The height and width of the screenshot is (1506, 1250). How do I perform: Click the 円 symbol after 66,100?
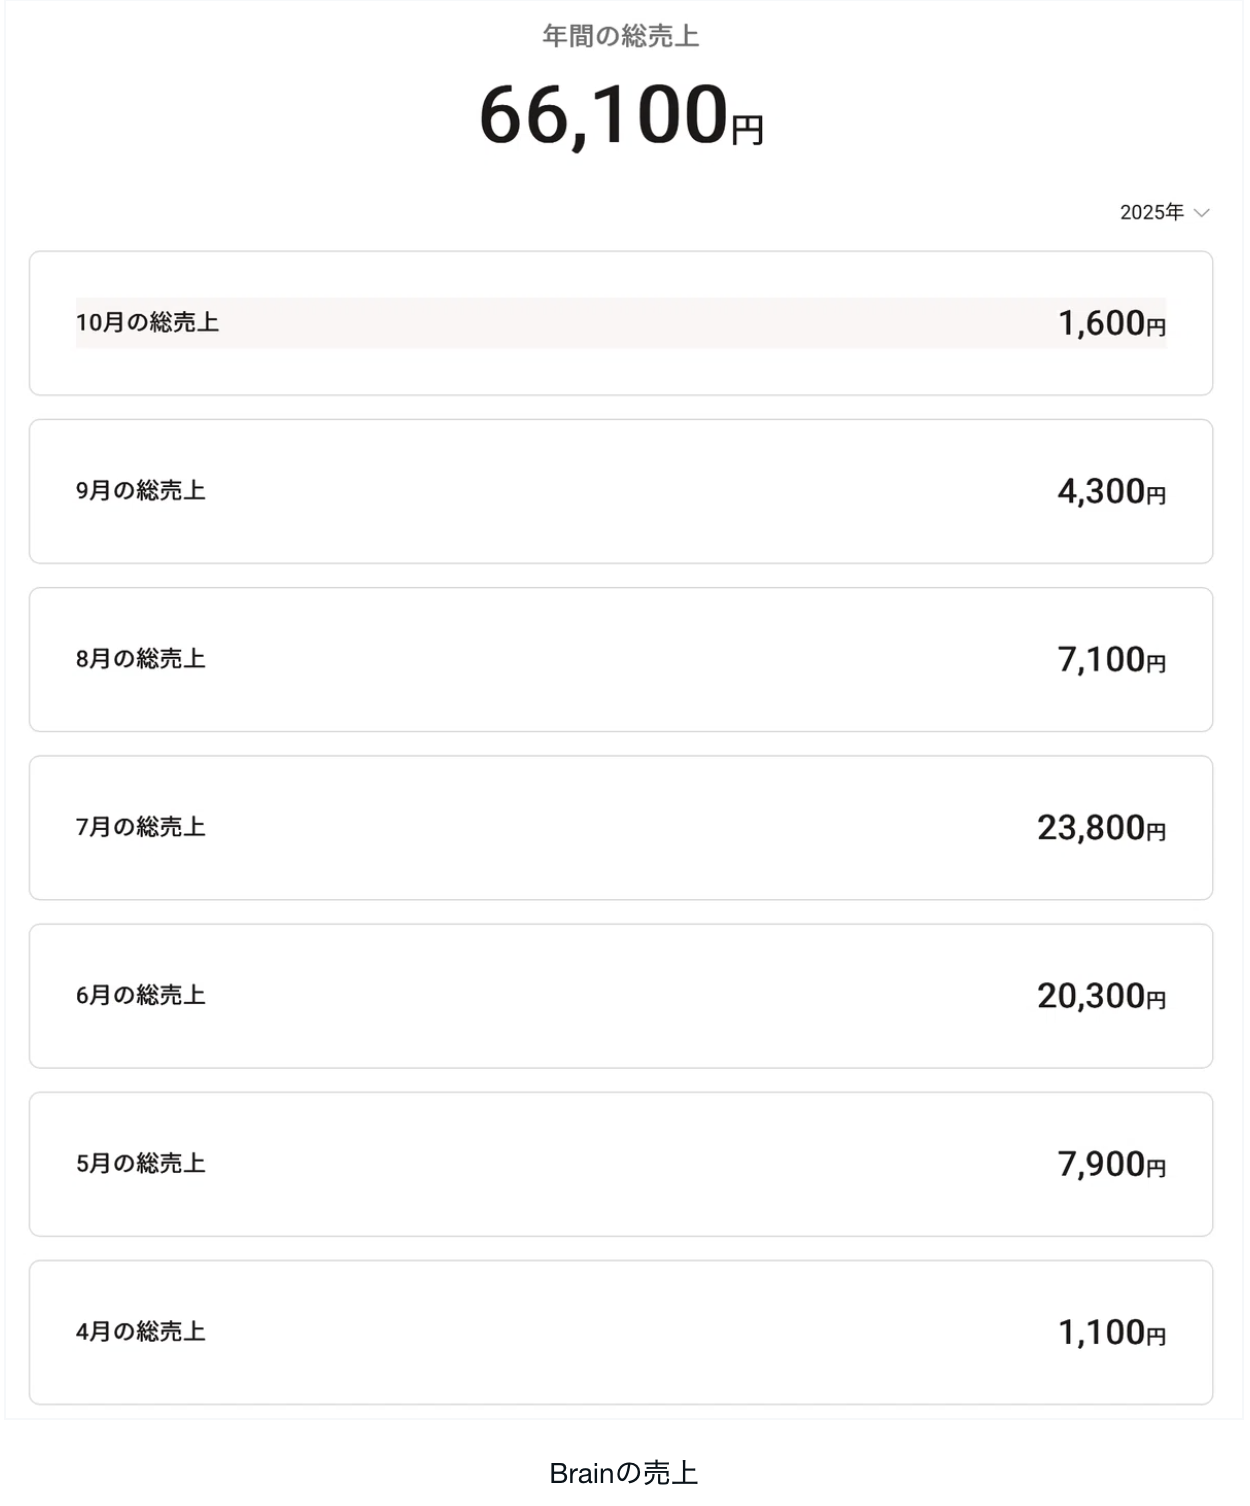pyautogui.click(x=747, y=130)
